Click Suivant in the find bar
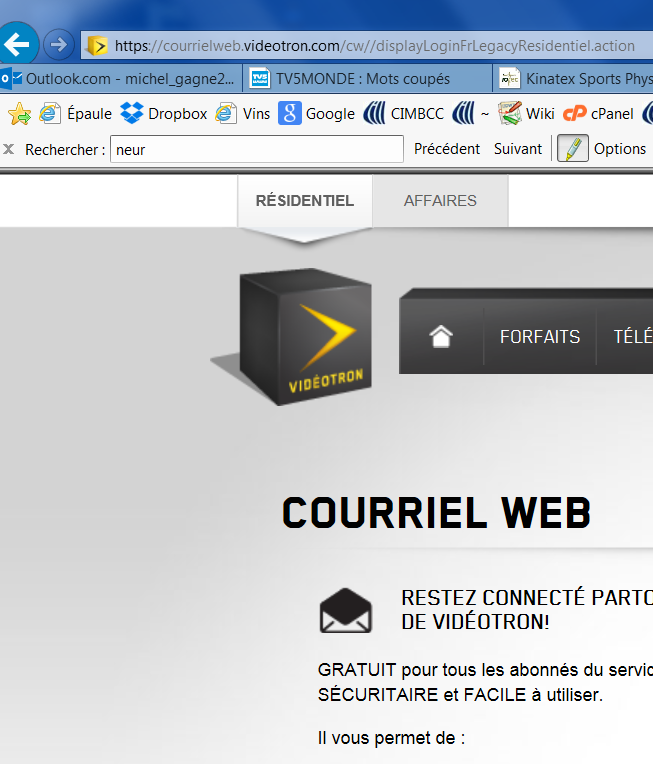Image resolution: width=653 pixels, height=764 pixels. coord(518,149)
